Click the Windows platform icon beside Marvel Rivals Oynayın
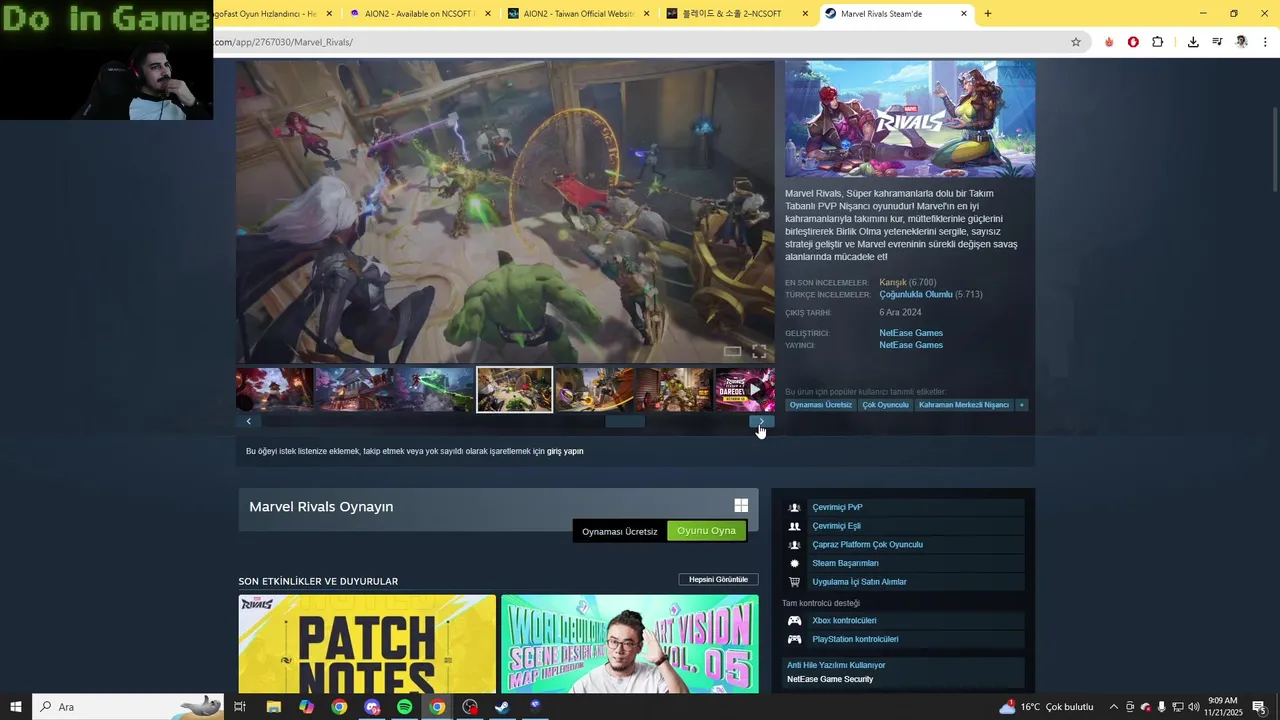 point(741,506)
